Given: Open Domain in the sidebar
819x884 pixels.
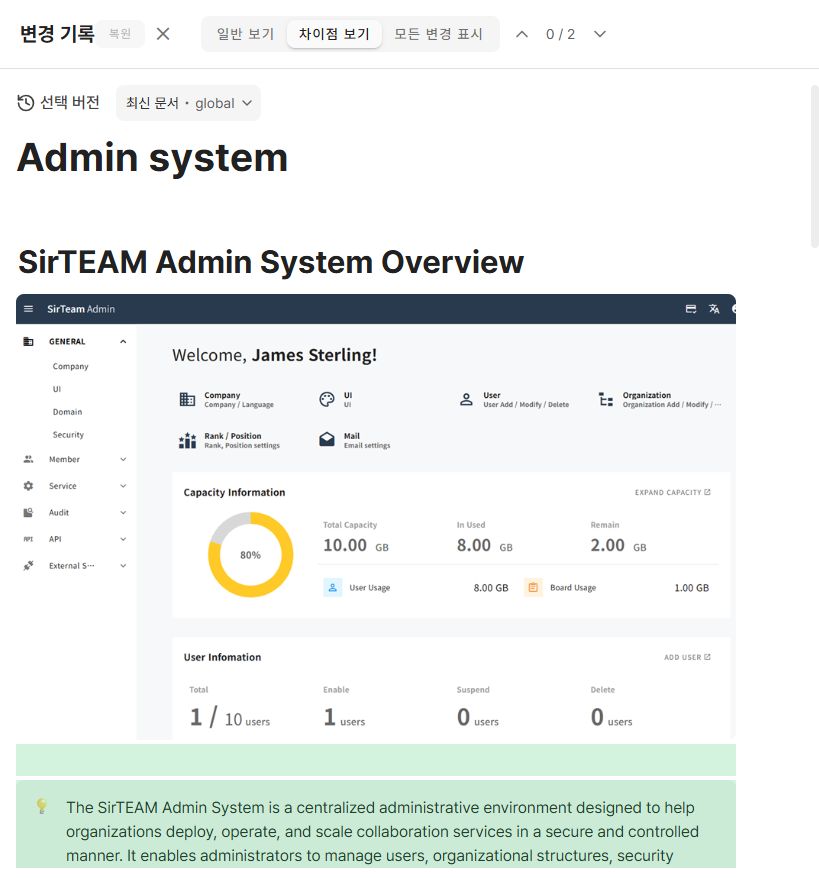Looking at the screenshot, I should tap(68, 412).
